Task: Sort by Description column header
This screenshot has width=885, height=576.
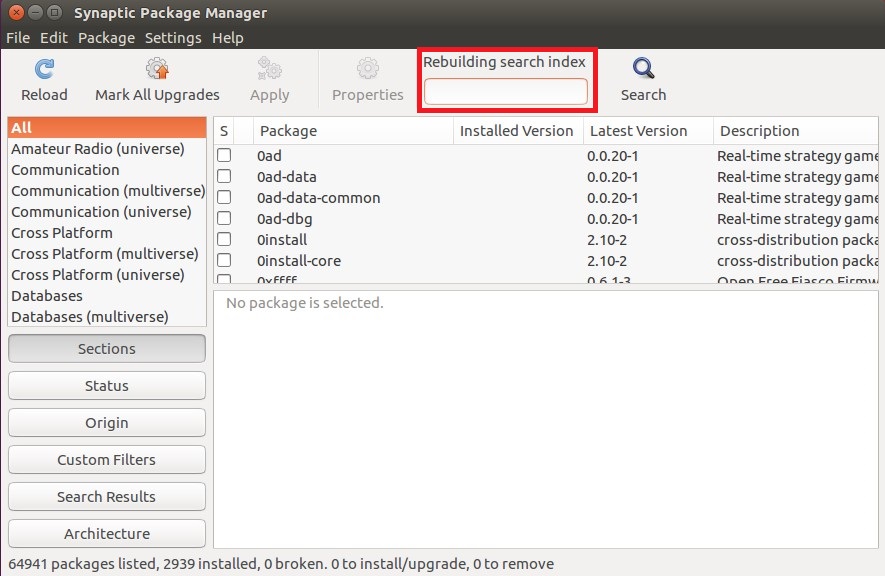Action: pyautogui.click(x=796, y=131)
